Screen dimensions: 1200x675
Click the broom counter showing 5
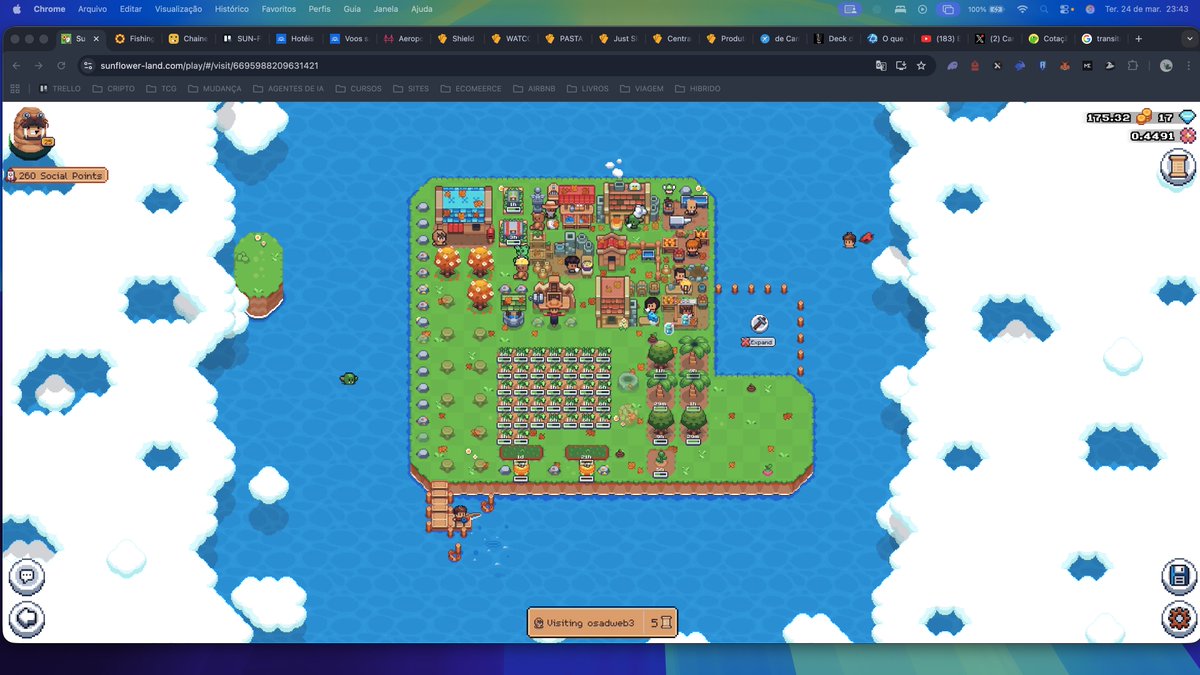(661, 622)
